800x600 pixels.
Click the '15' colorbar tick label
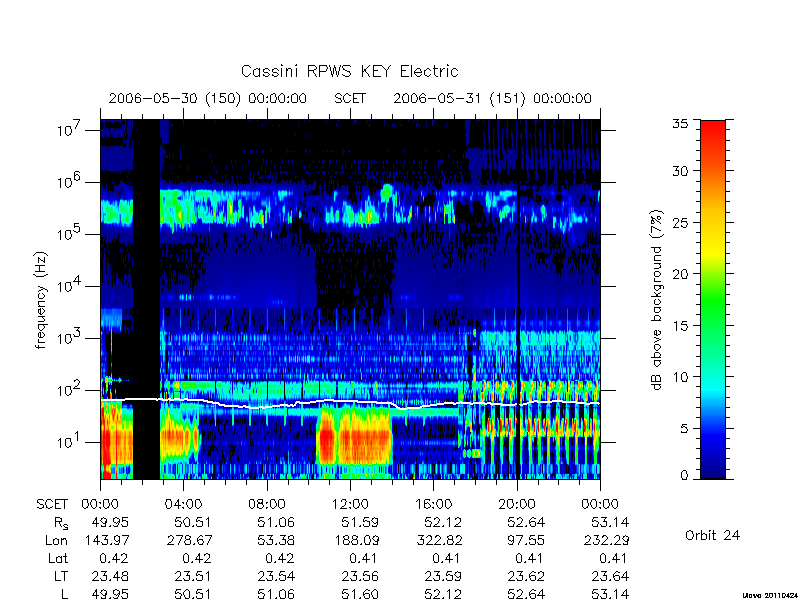[680, 325]
